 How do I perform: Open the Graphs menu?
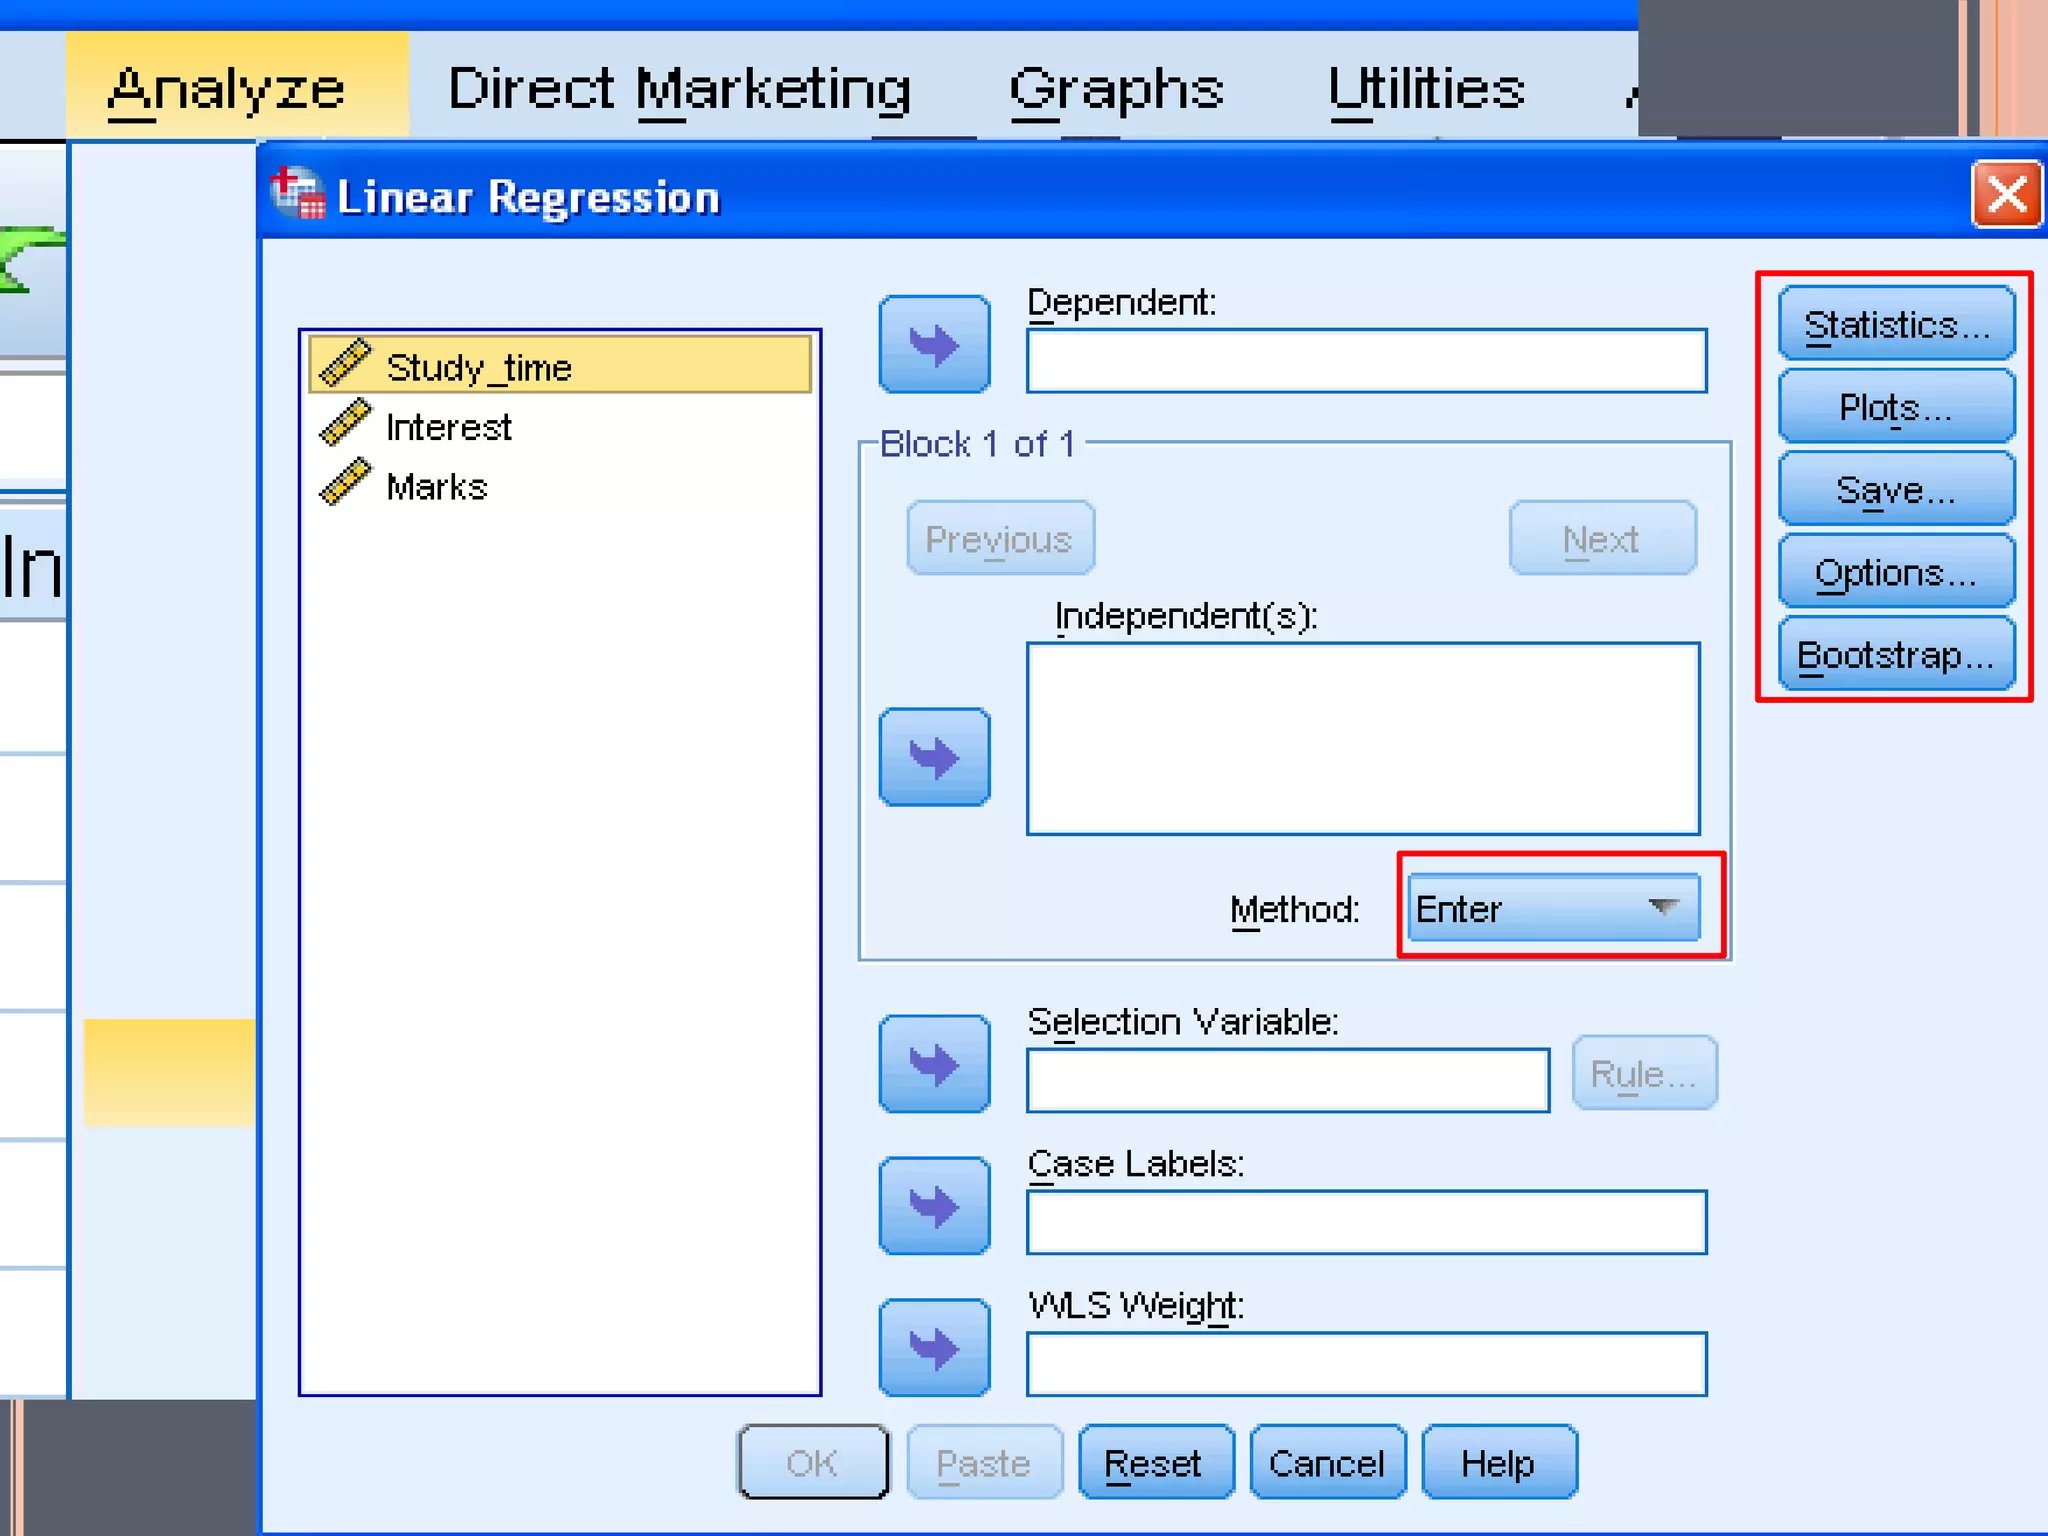1116,88
